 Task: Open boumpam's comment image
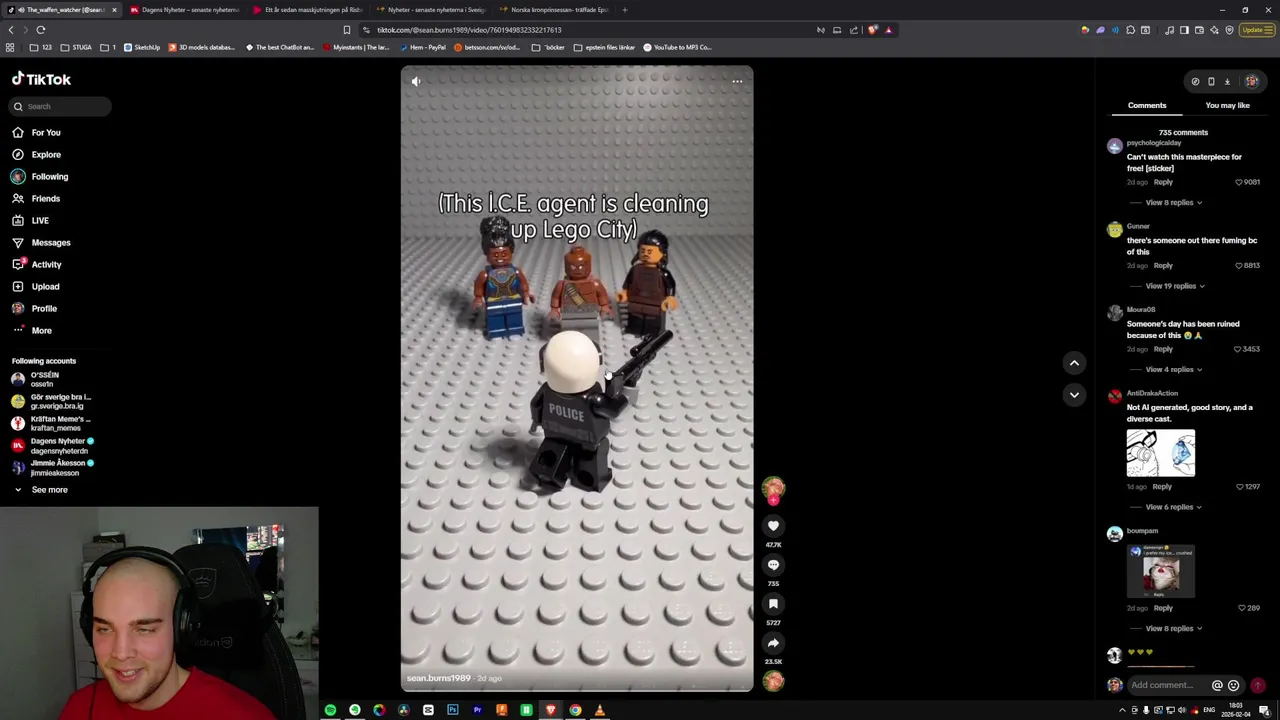click(x=1160, y=571)
